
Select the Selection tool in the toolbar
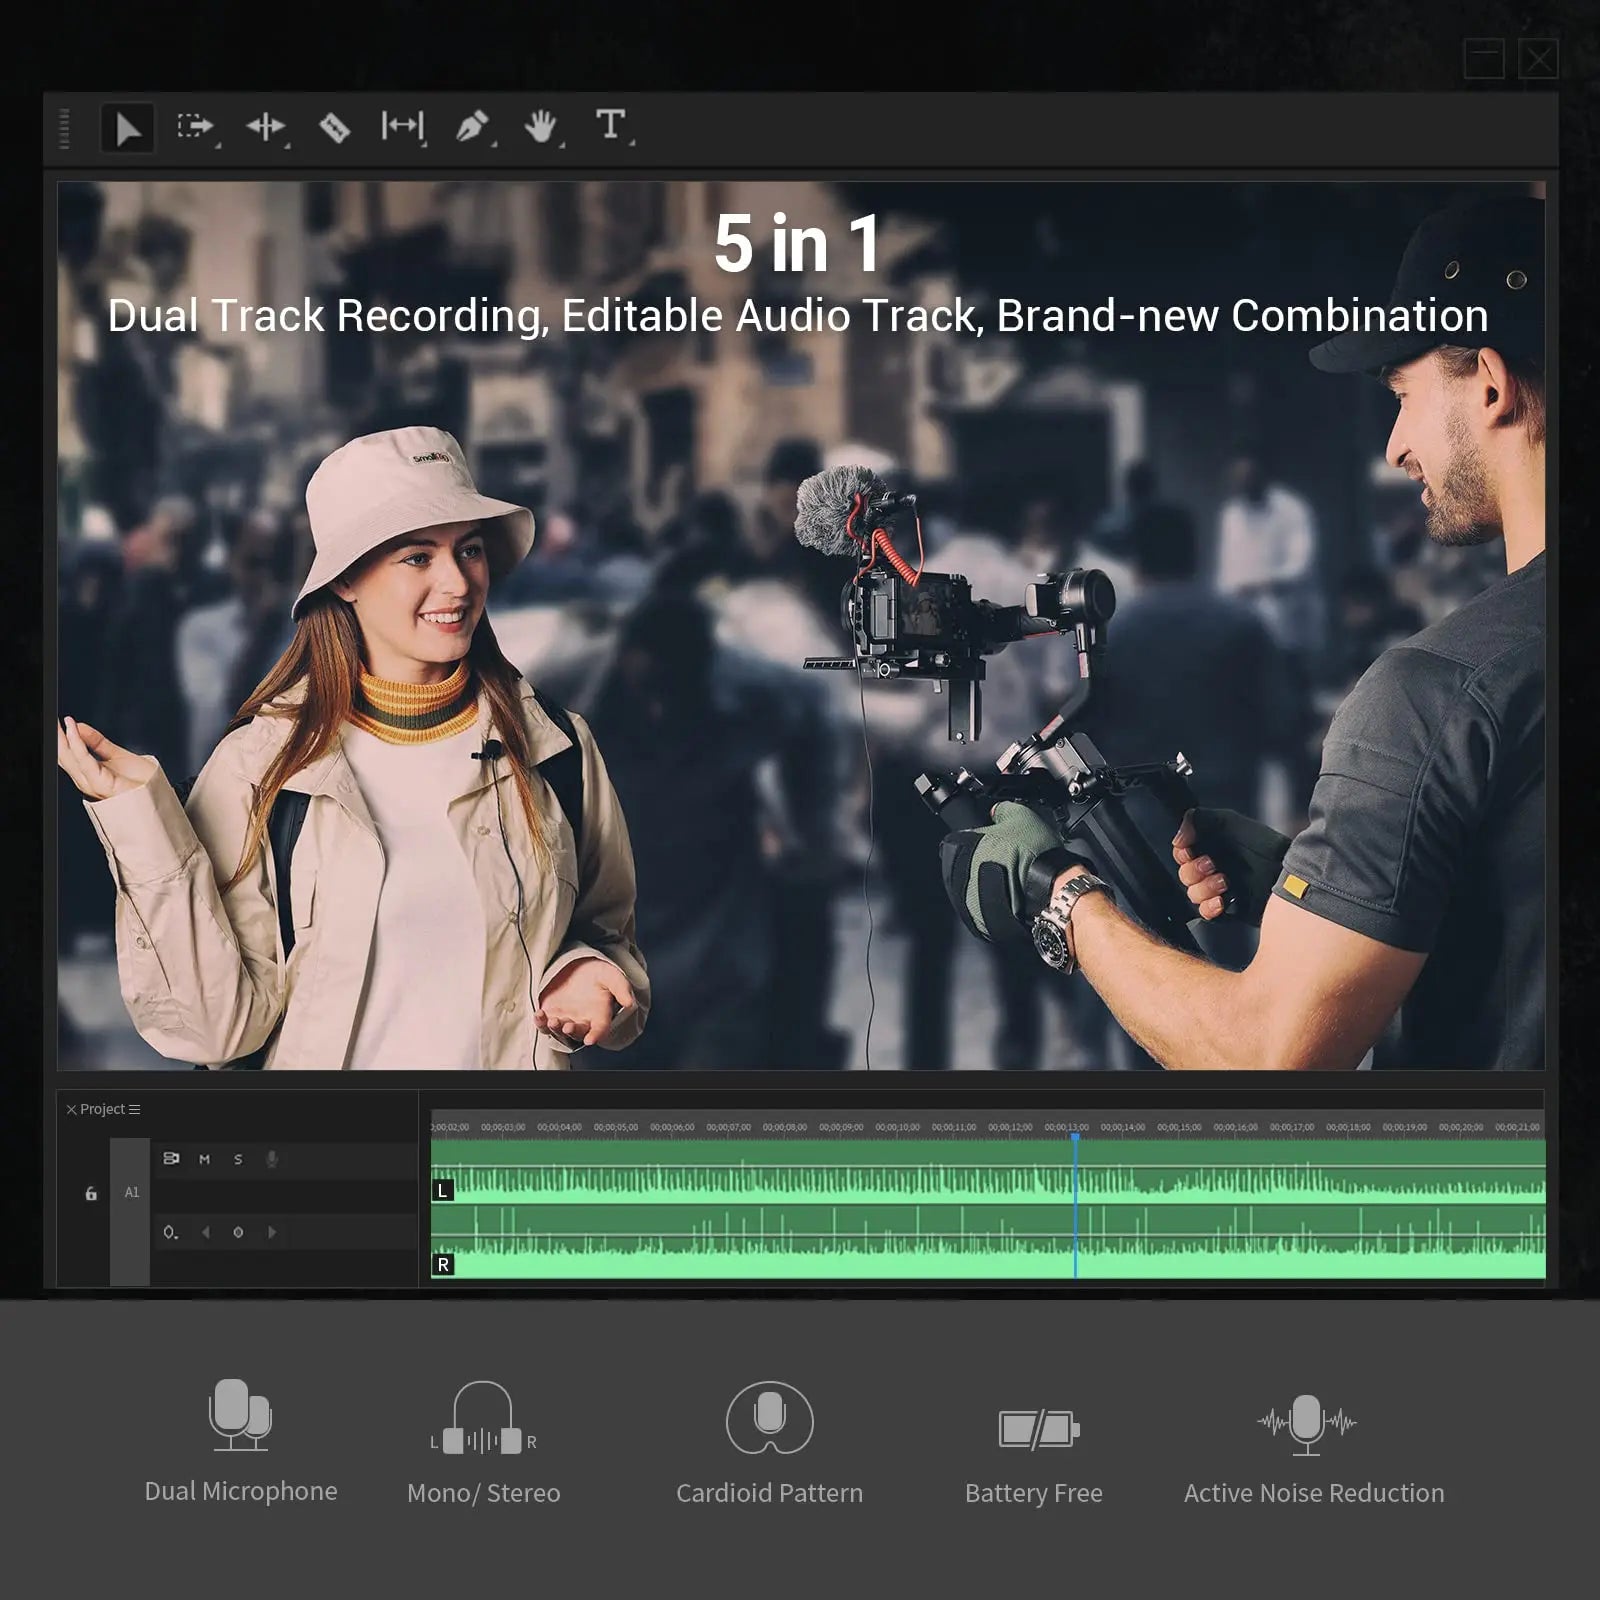coord(127,128)
